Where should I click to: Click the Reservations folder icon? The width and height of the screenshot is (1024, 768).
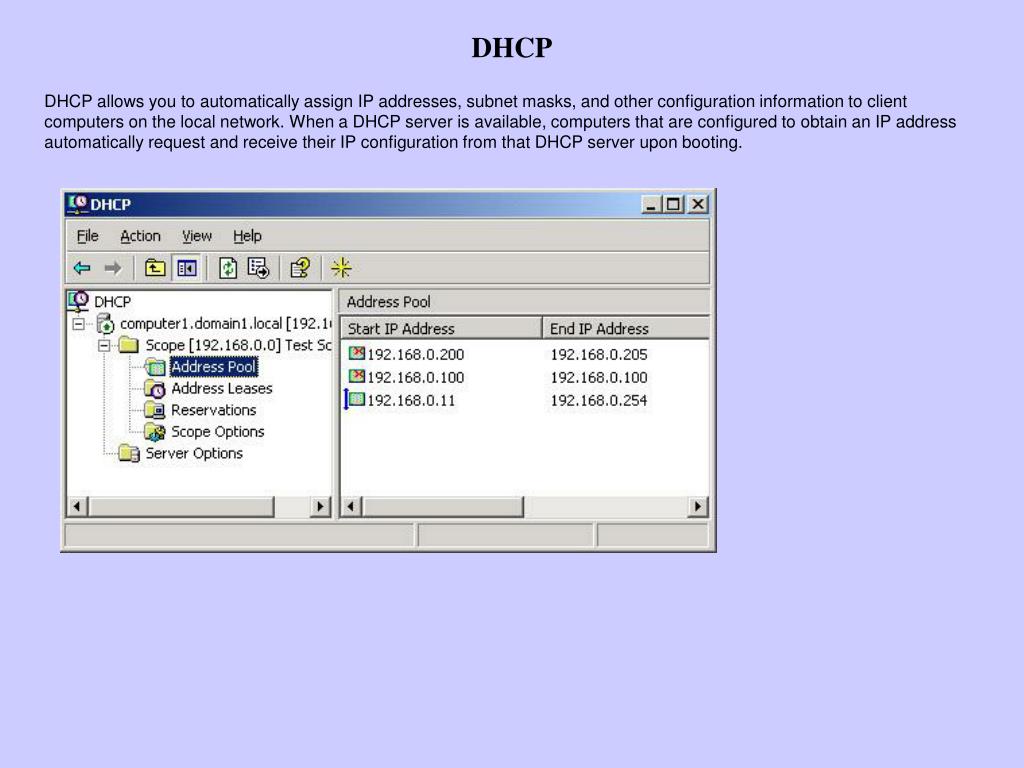point(155,410)
